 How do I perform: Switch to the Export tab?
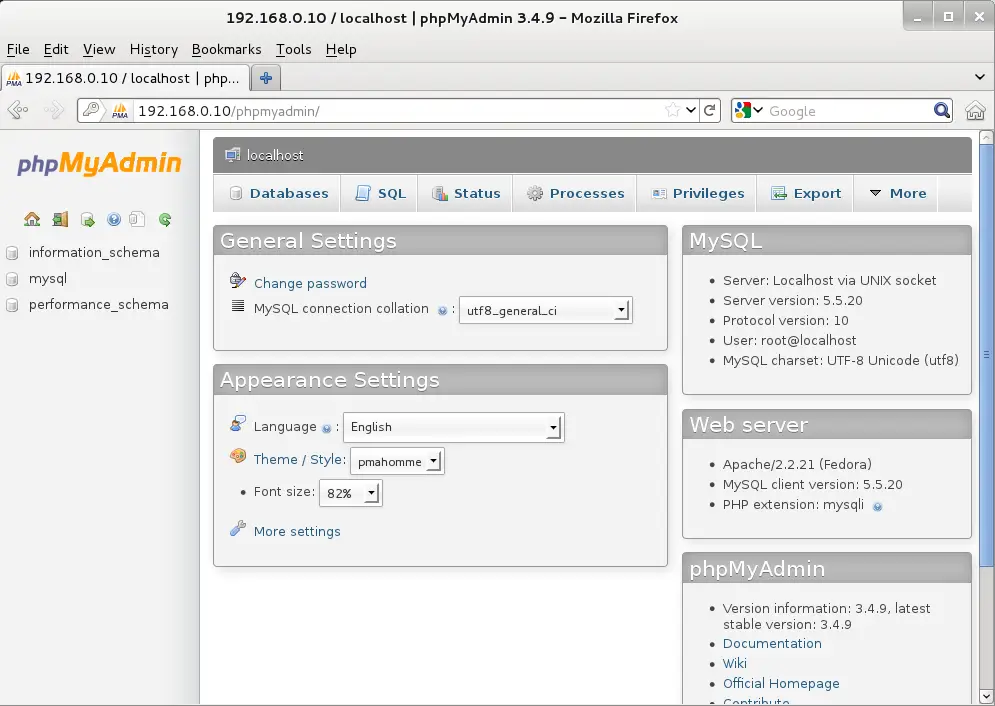click(x=805, y=193)
